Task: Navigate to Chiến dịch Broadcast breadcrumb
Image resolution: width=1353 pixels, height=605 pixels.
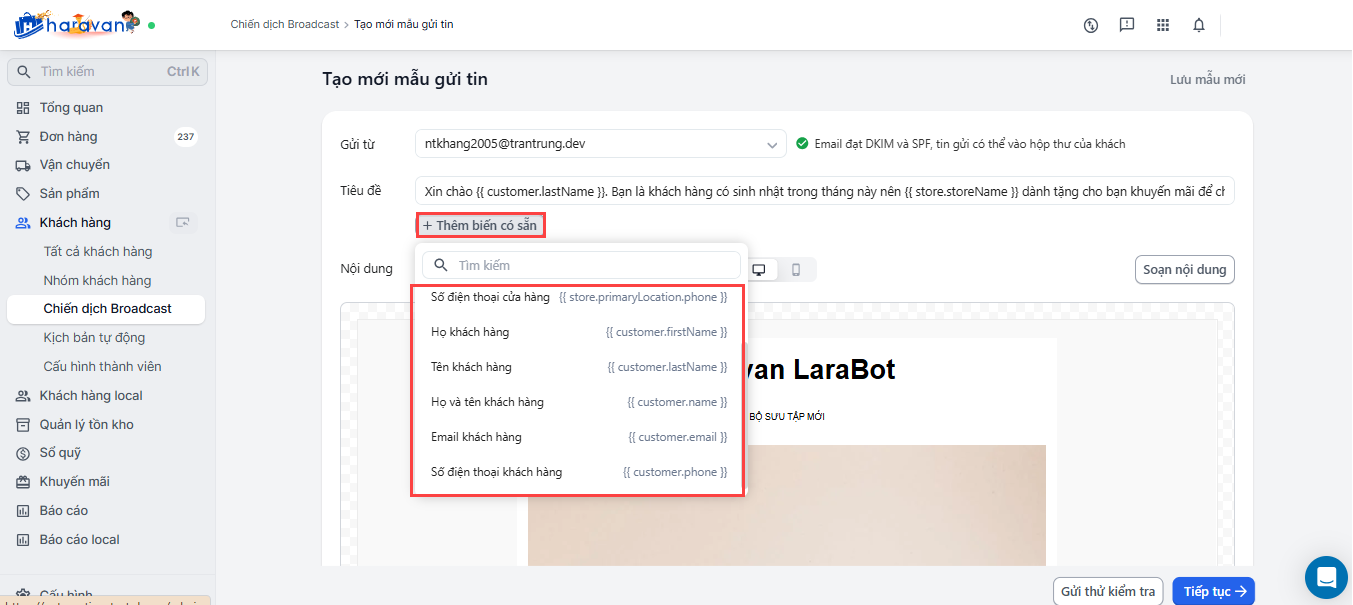Action: [285, 24]
